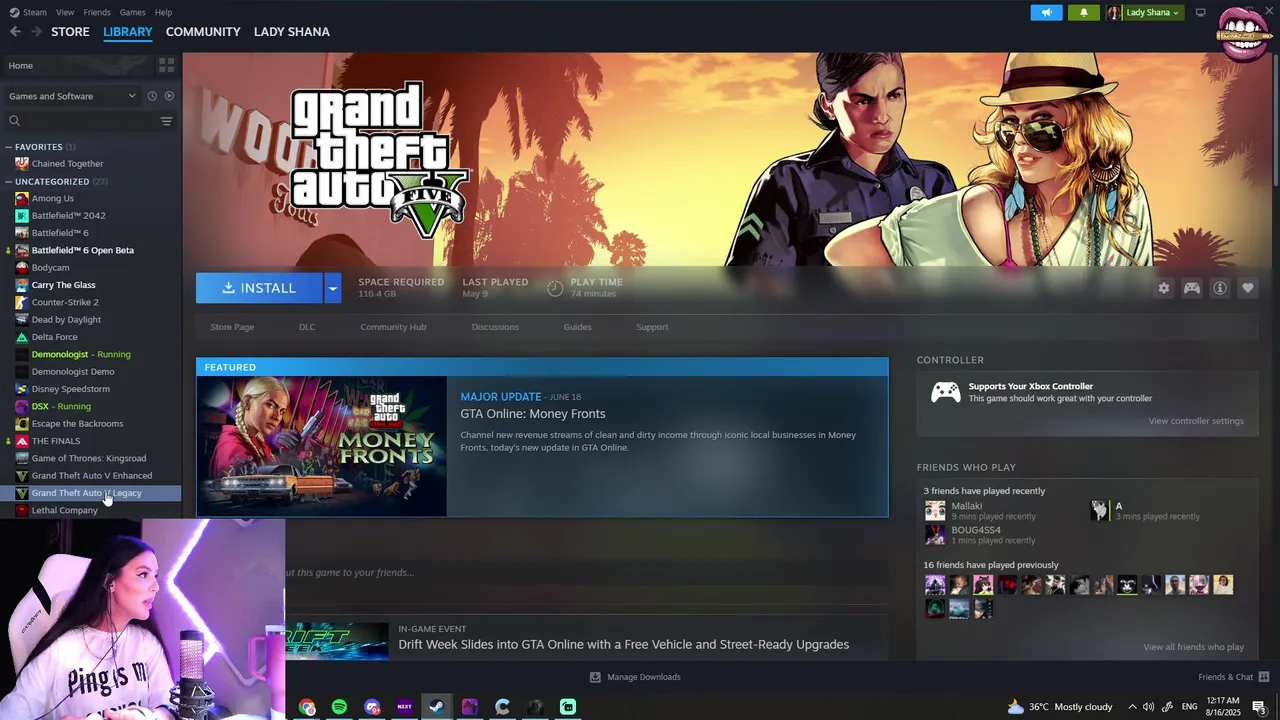Open the announcements megaphone button
This screenshot has height=720, width=1280.
(1046, 12)
